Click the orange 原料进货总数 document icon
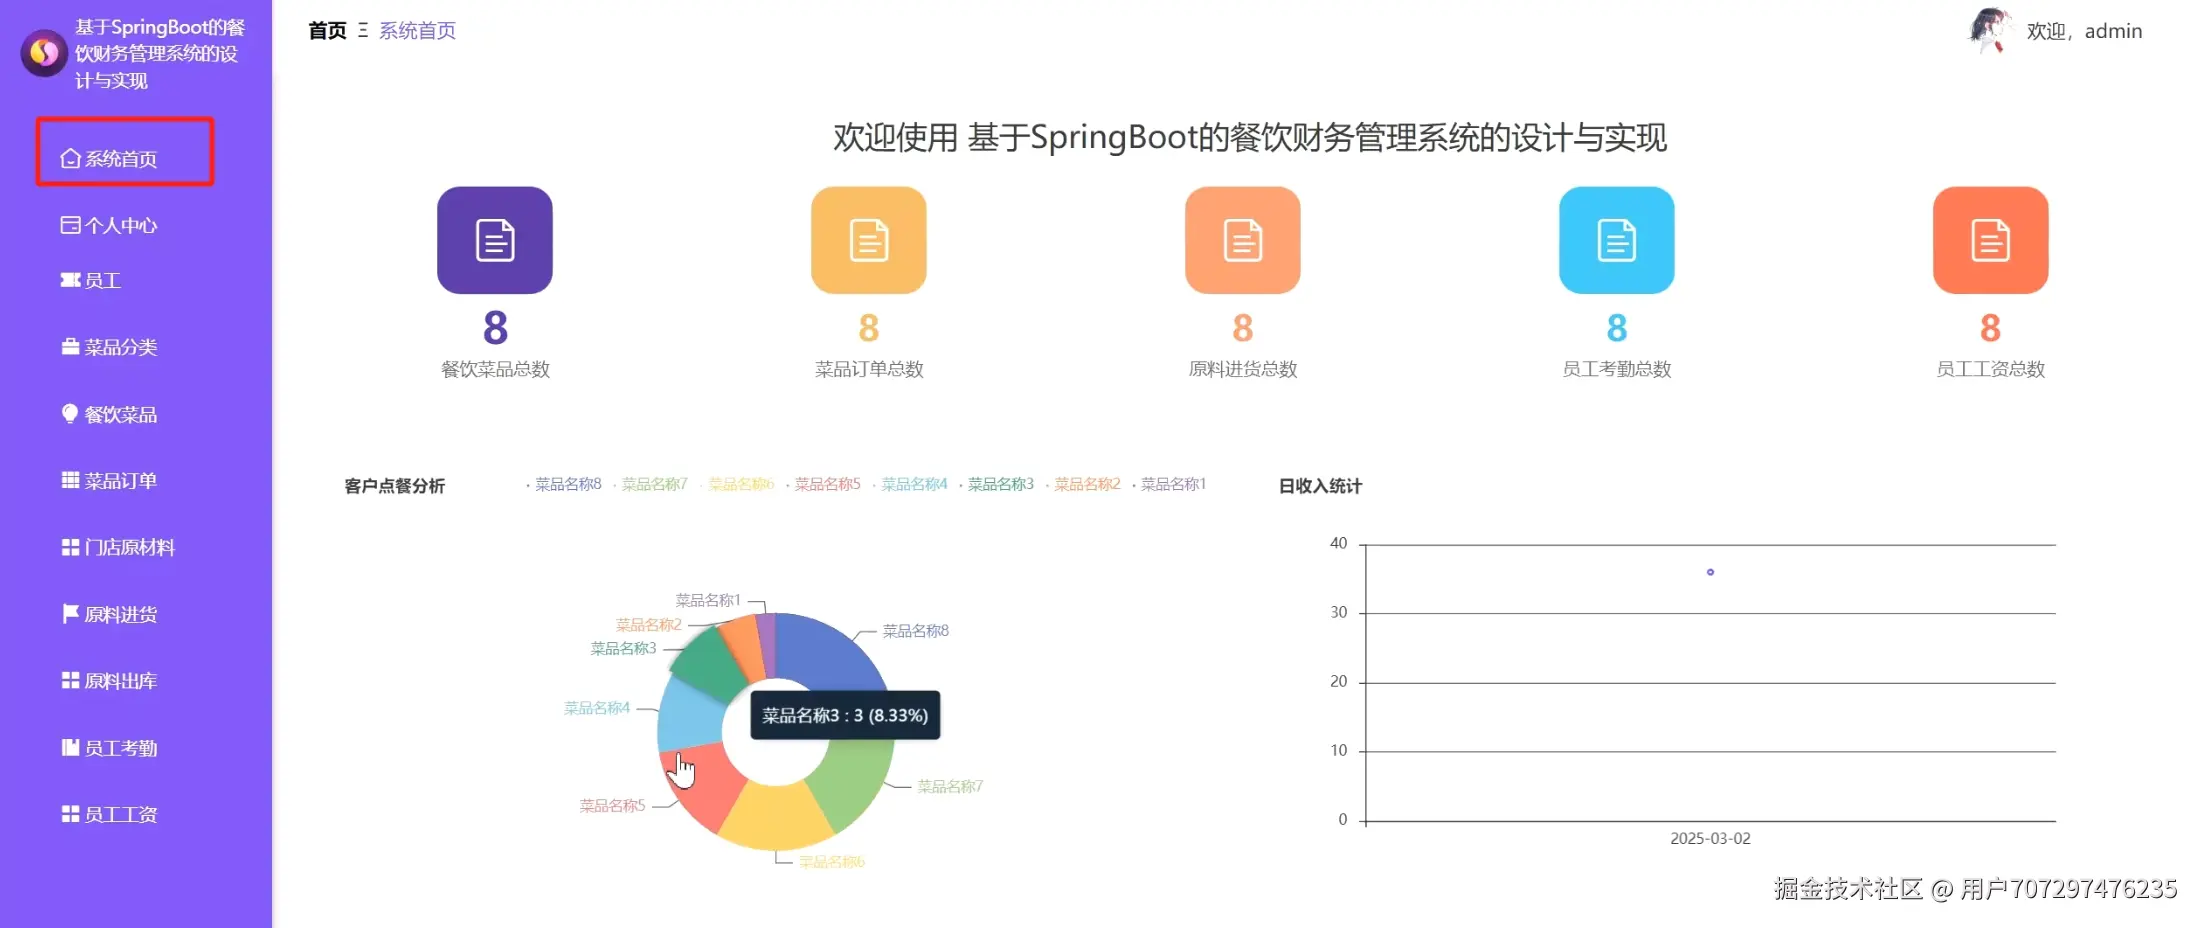Image resolution: width=2203 pixels, height=928 pixels. point(1243,240)
